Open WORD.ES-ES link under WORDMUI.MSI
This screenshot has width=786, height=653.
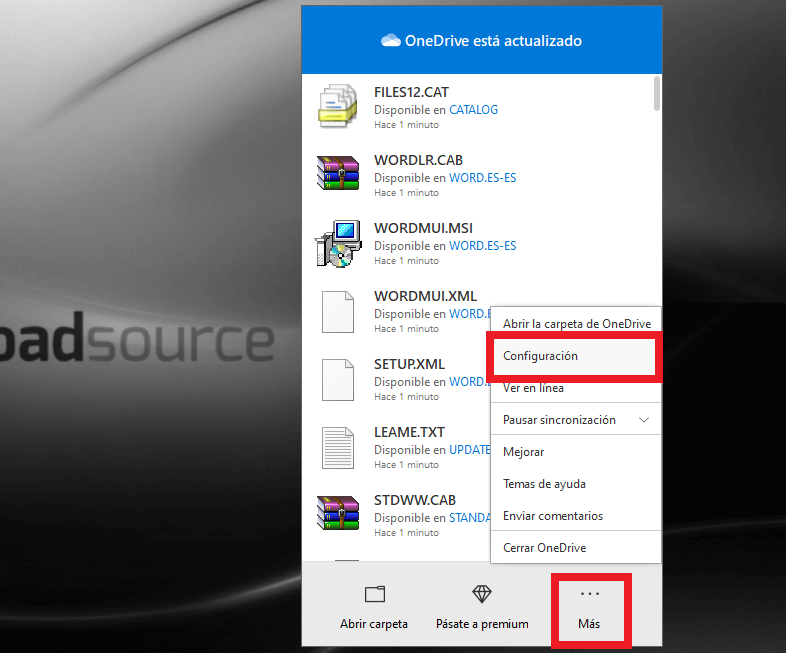coord(482,246)
